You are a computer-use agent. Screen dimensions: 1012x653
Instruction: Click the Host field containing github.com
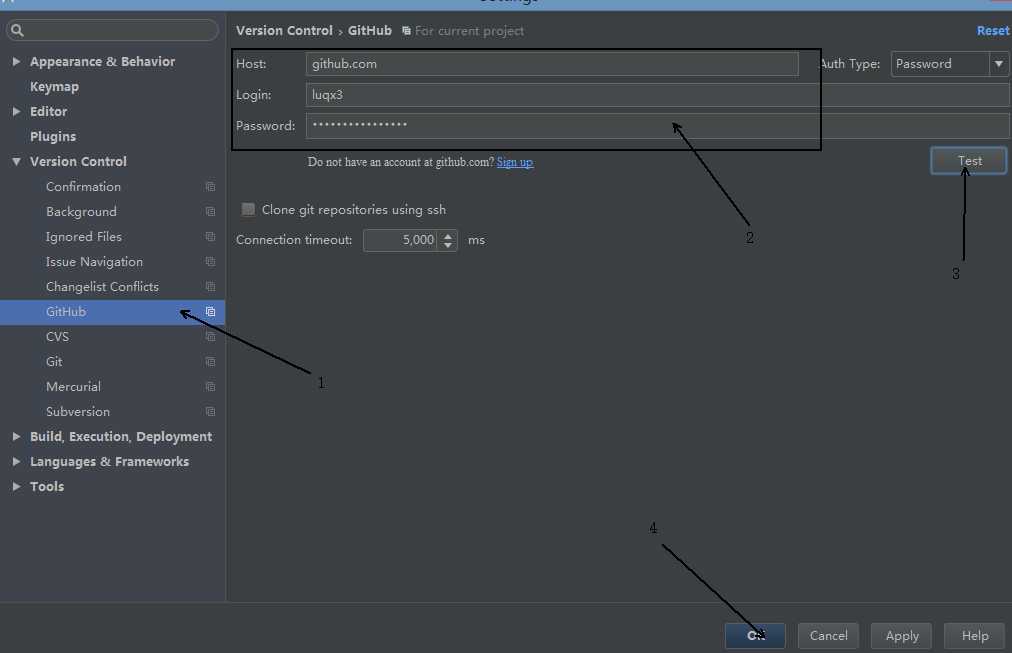coord(552,64)
